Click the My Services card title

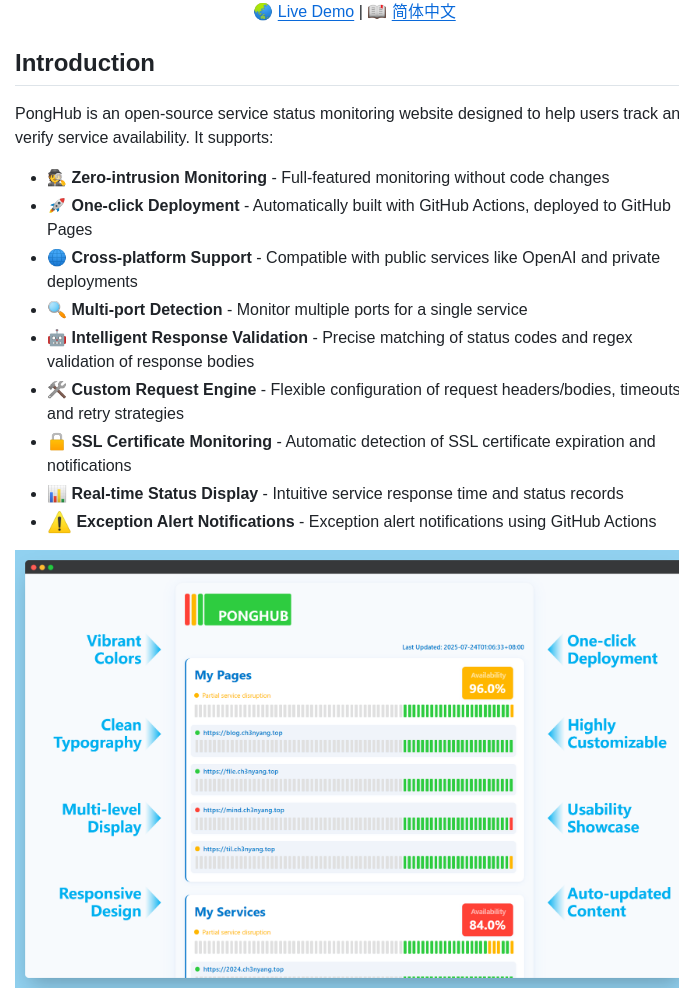[x=230, y=912]
